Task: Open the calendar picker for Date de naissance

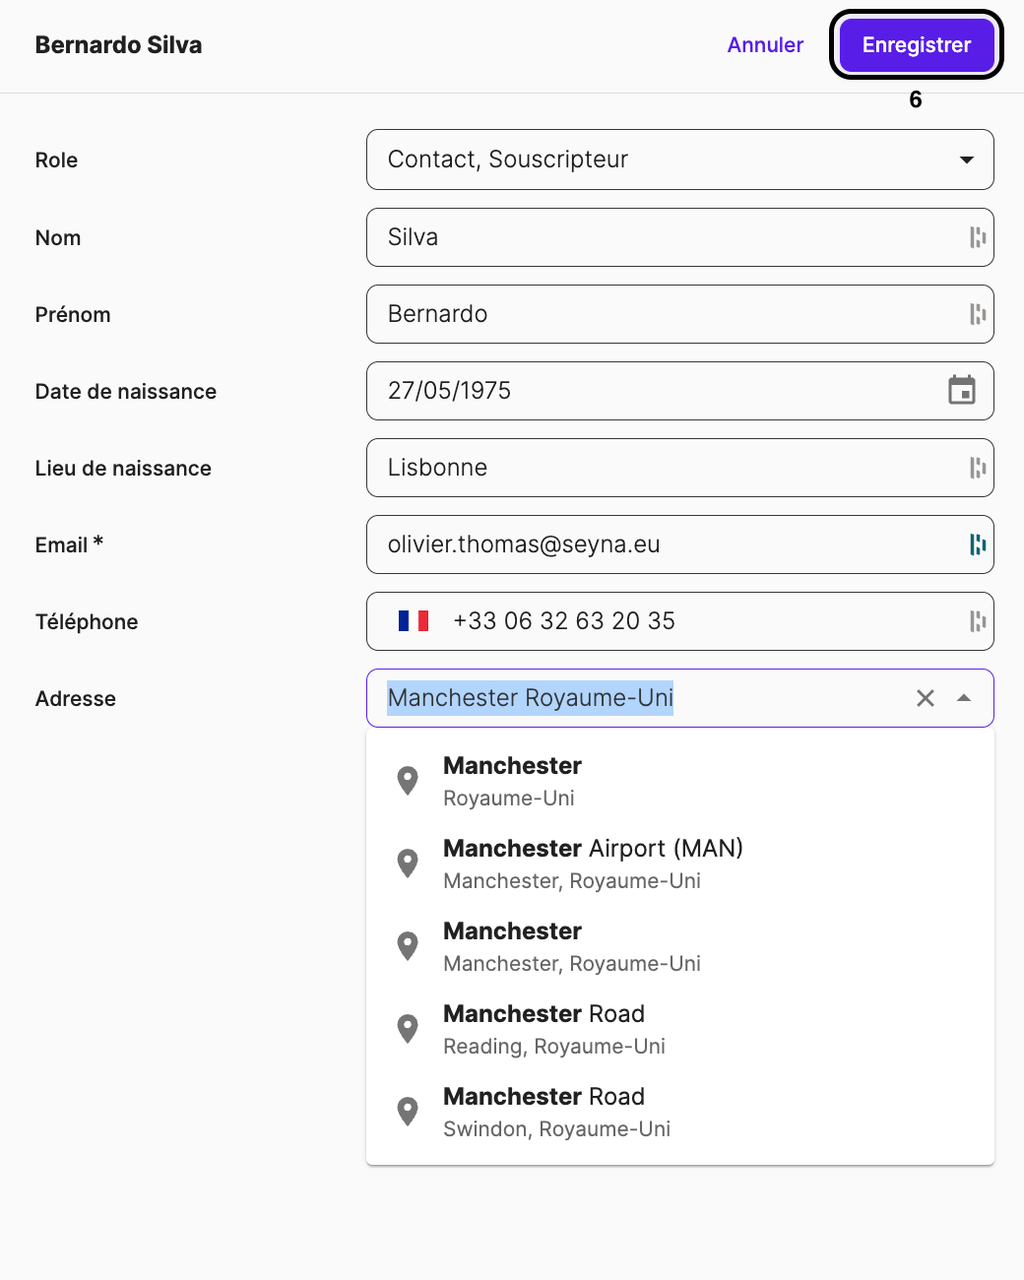Action: click(962, 390)
